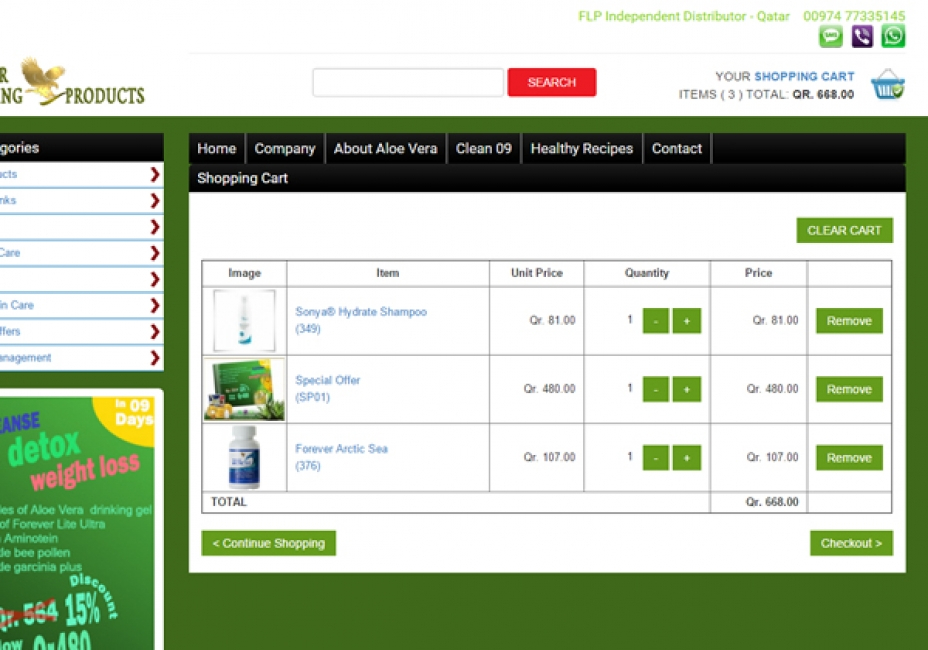
Task: Expand the fifth, label-hidden category arrow
Action: (x=155, y=279)
